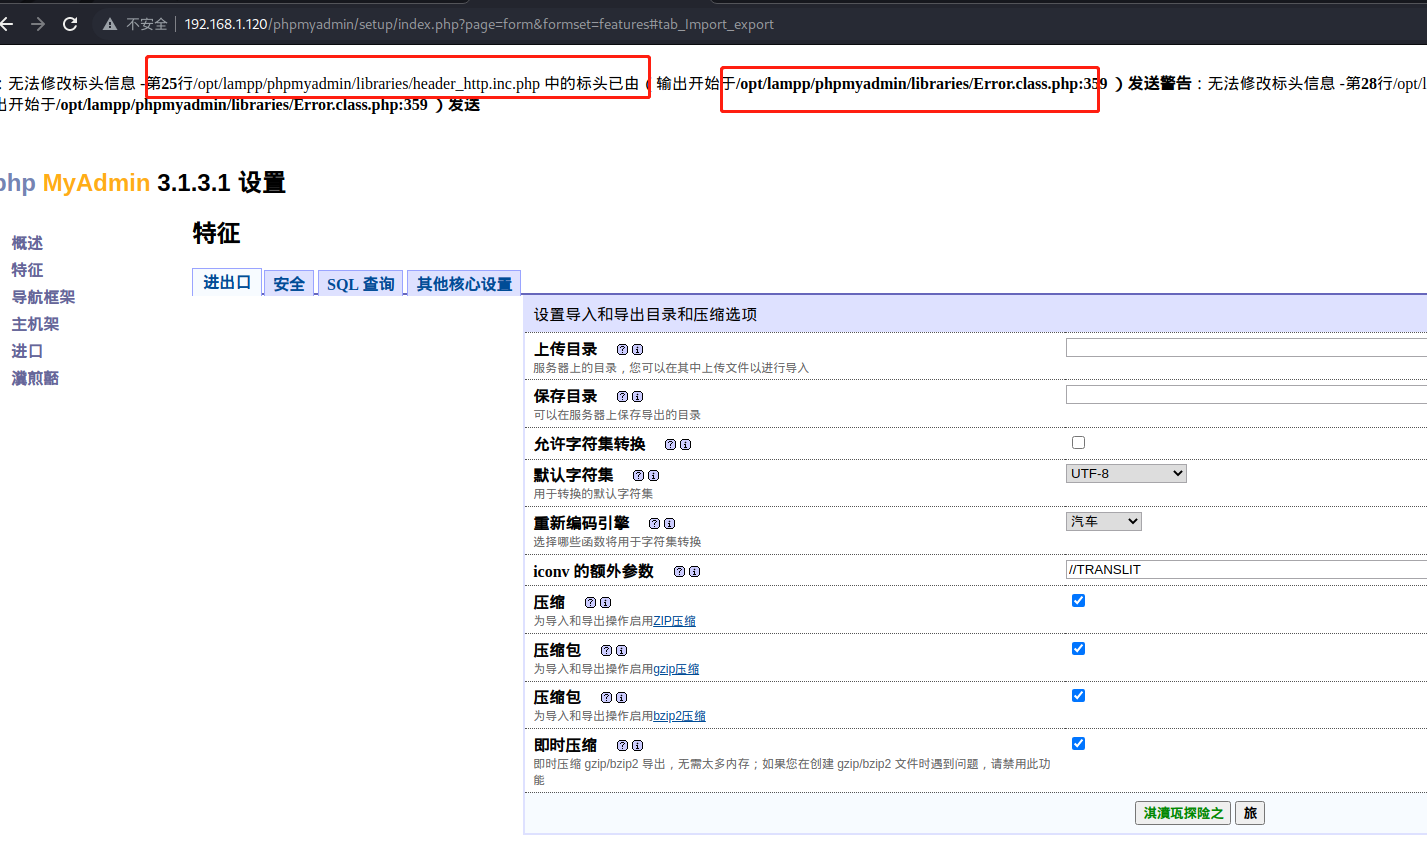The width and height of the screenshot is (1427, 856).
Task: Open question-mark icon for 重新编码引擎
Action: (654, 524)
